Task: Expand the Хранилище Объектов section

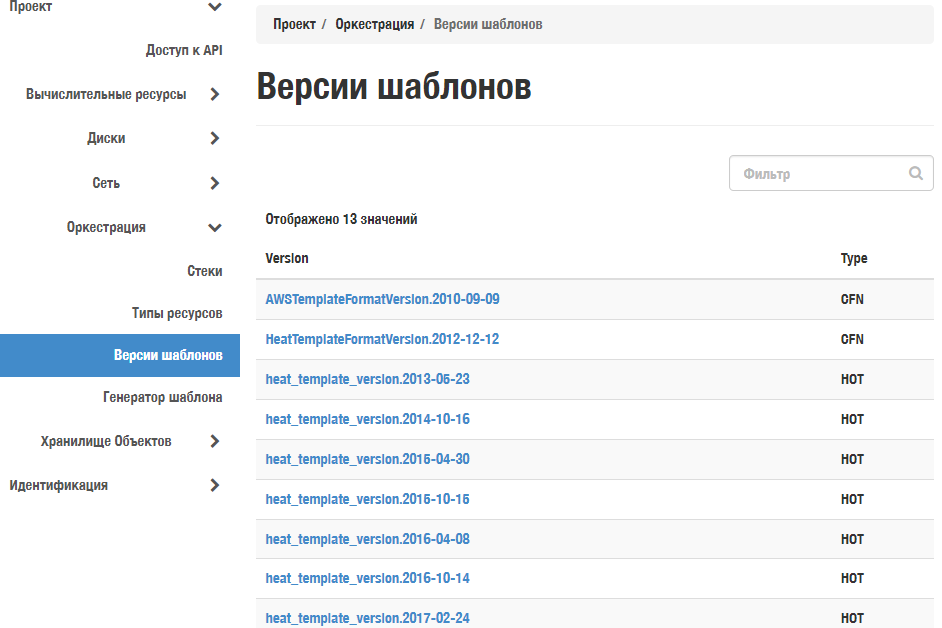Action: (213, 440)
